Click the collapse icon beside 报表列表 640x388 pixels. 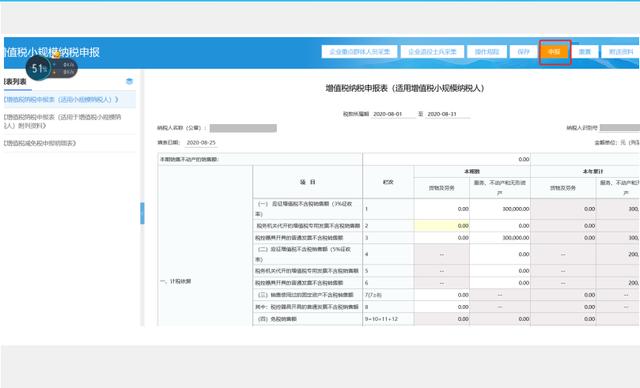(x=129, y=81)
